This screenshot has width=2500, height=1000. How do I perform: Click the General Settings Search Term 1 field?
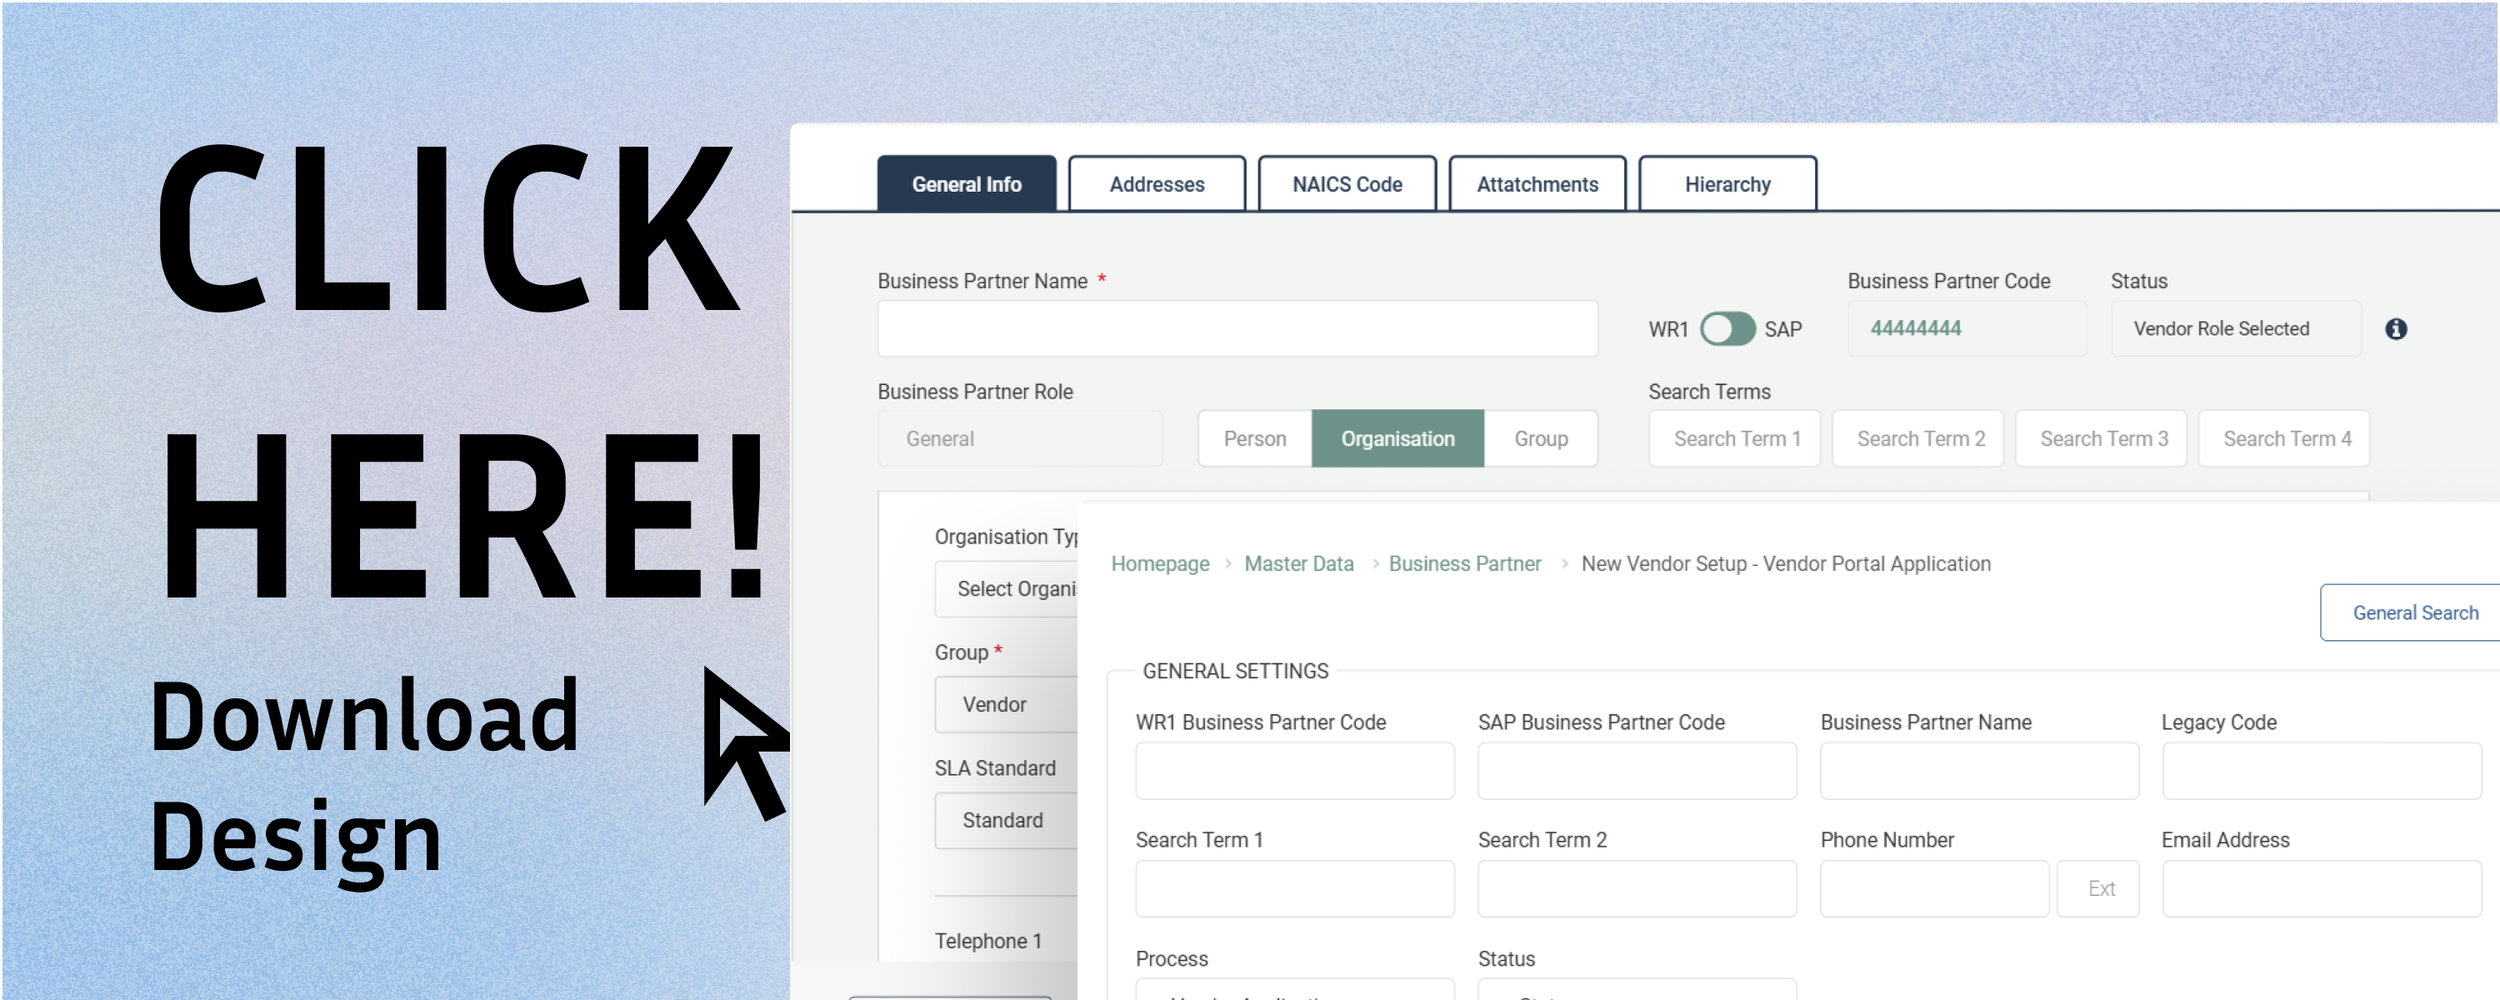click(1295, 889)
